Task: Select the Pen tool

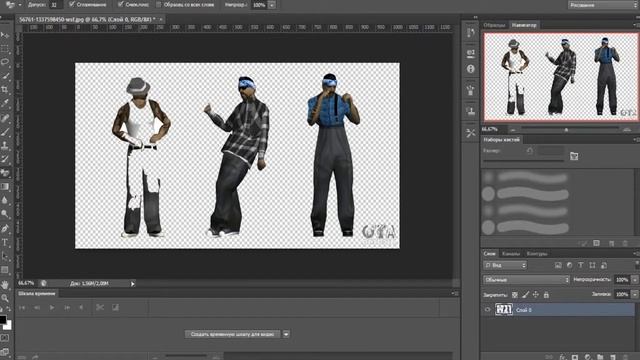Action: tap(5, 229)
